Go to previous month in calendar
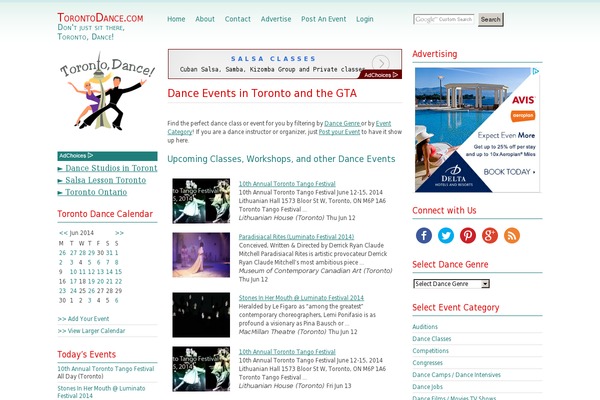This screenshot has height=400, width=600. point(64,233)
